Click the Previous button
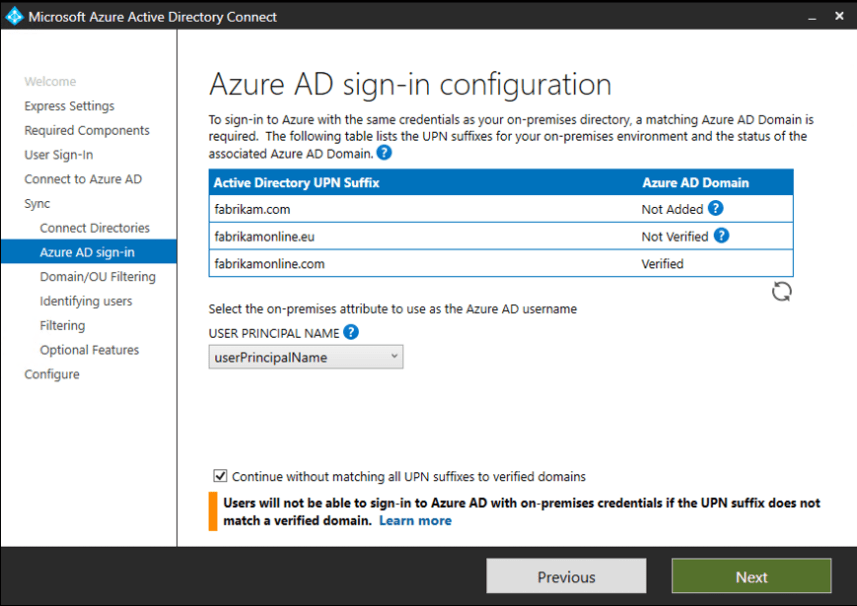Screen dimensions: 857x606 566,577
